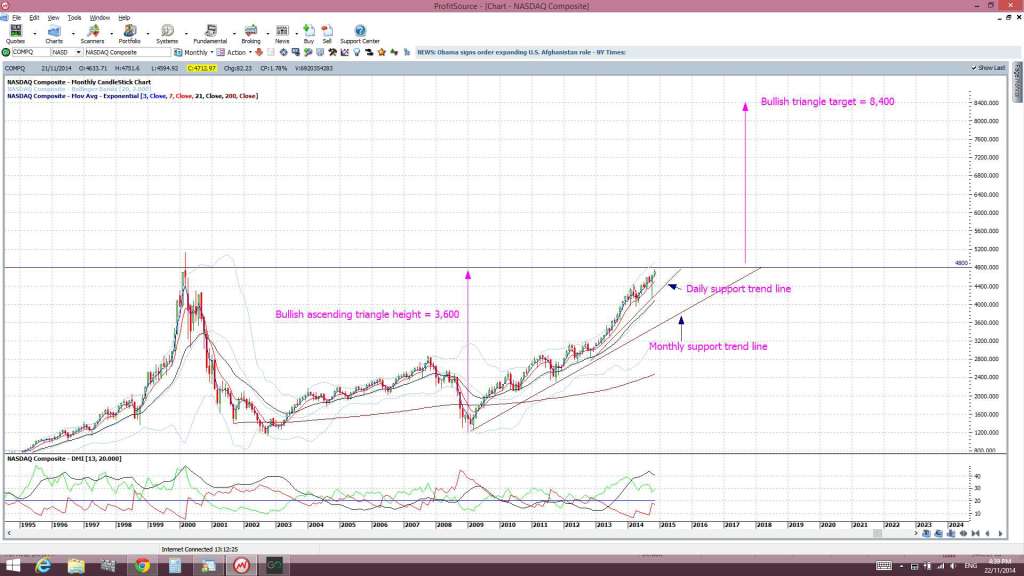The height and width of the screenshot is (576, 1024).
Task: Click the Buy order icon
Action: click(309, 33)
